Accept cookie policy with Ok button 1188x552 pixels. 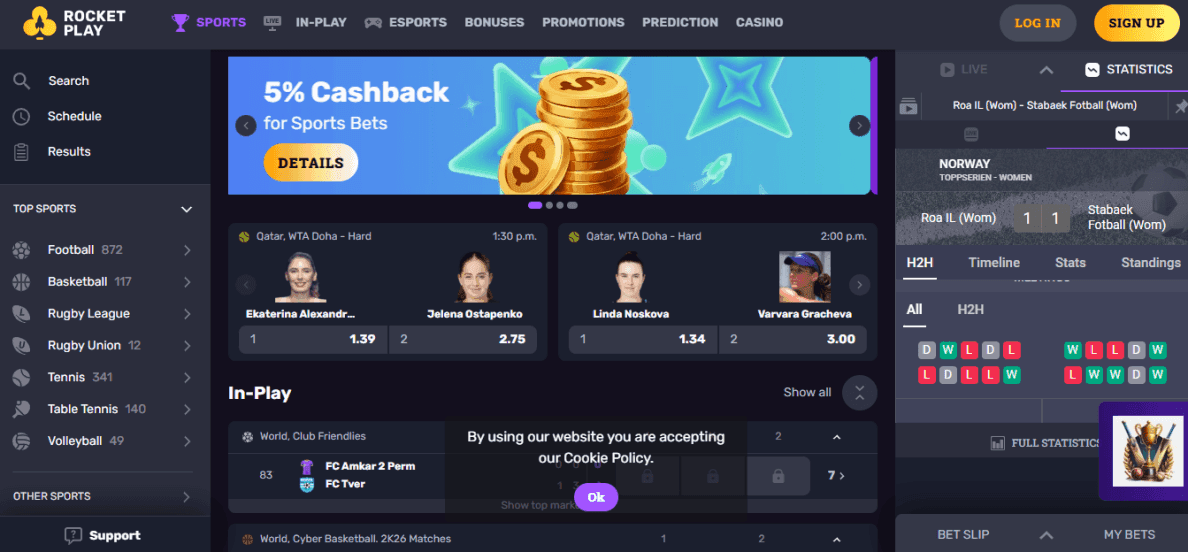pyautogui.click(x=596, y=497)
